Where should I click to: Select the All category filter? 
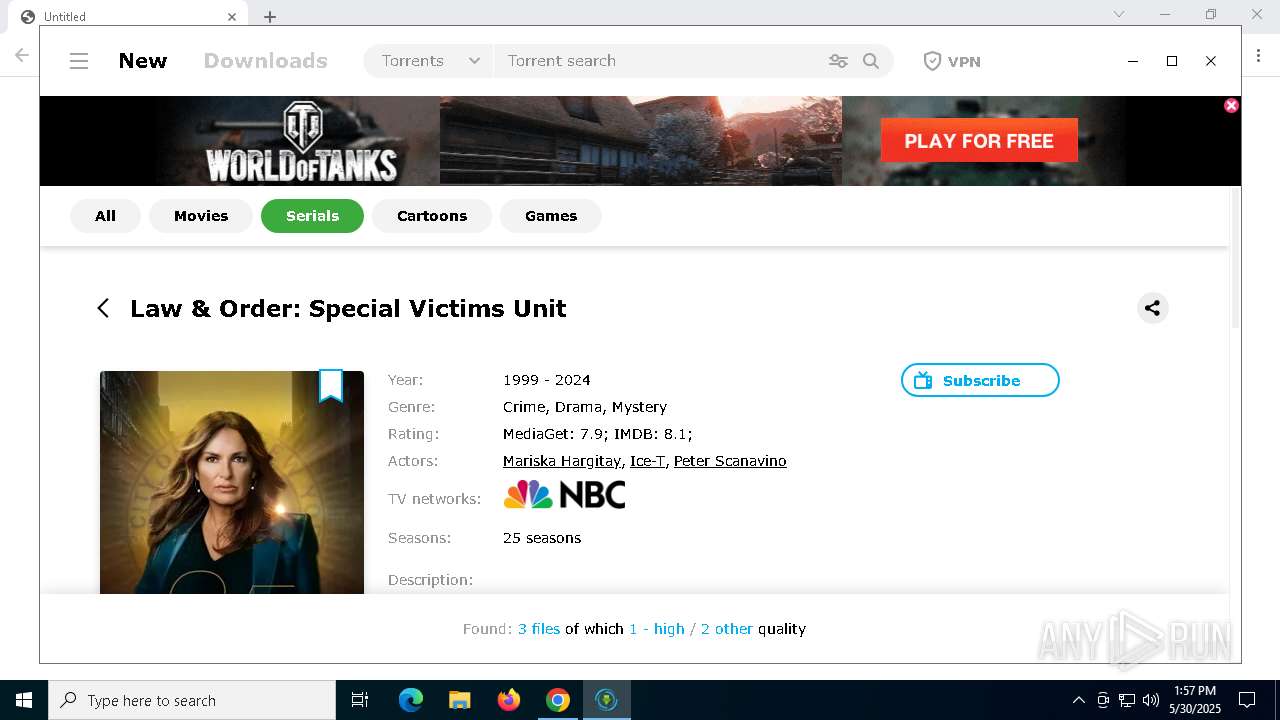coord(105,216)
